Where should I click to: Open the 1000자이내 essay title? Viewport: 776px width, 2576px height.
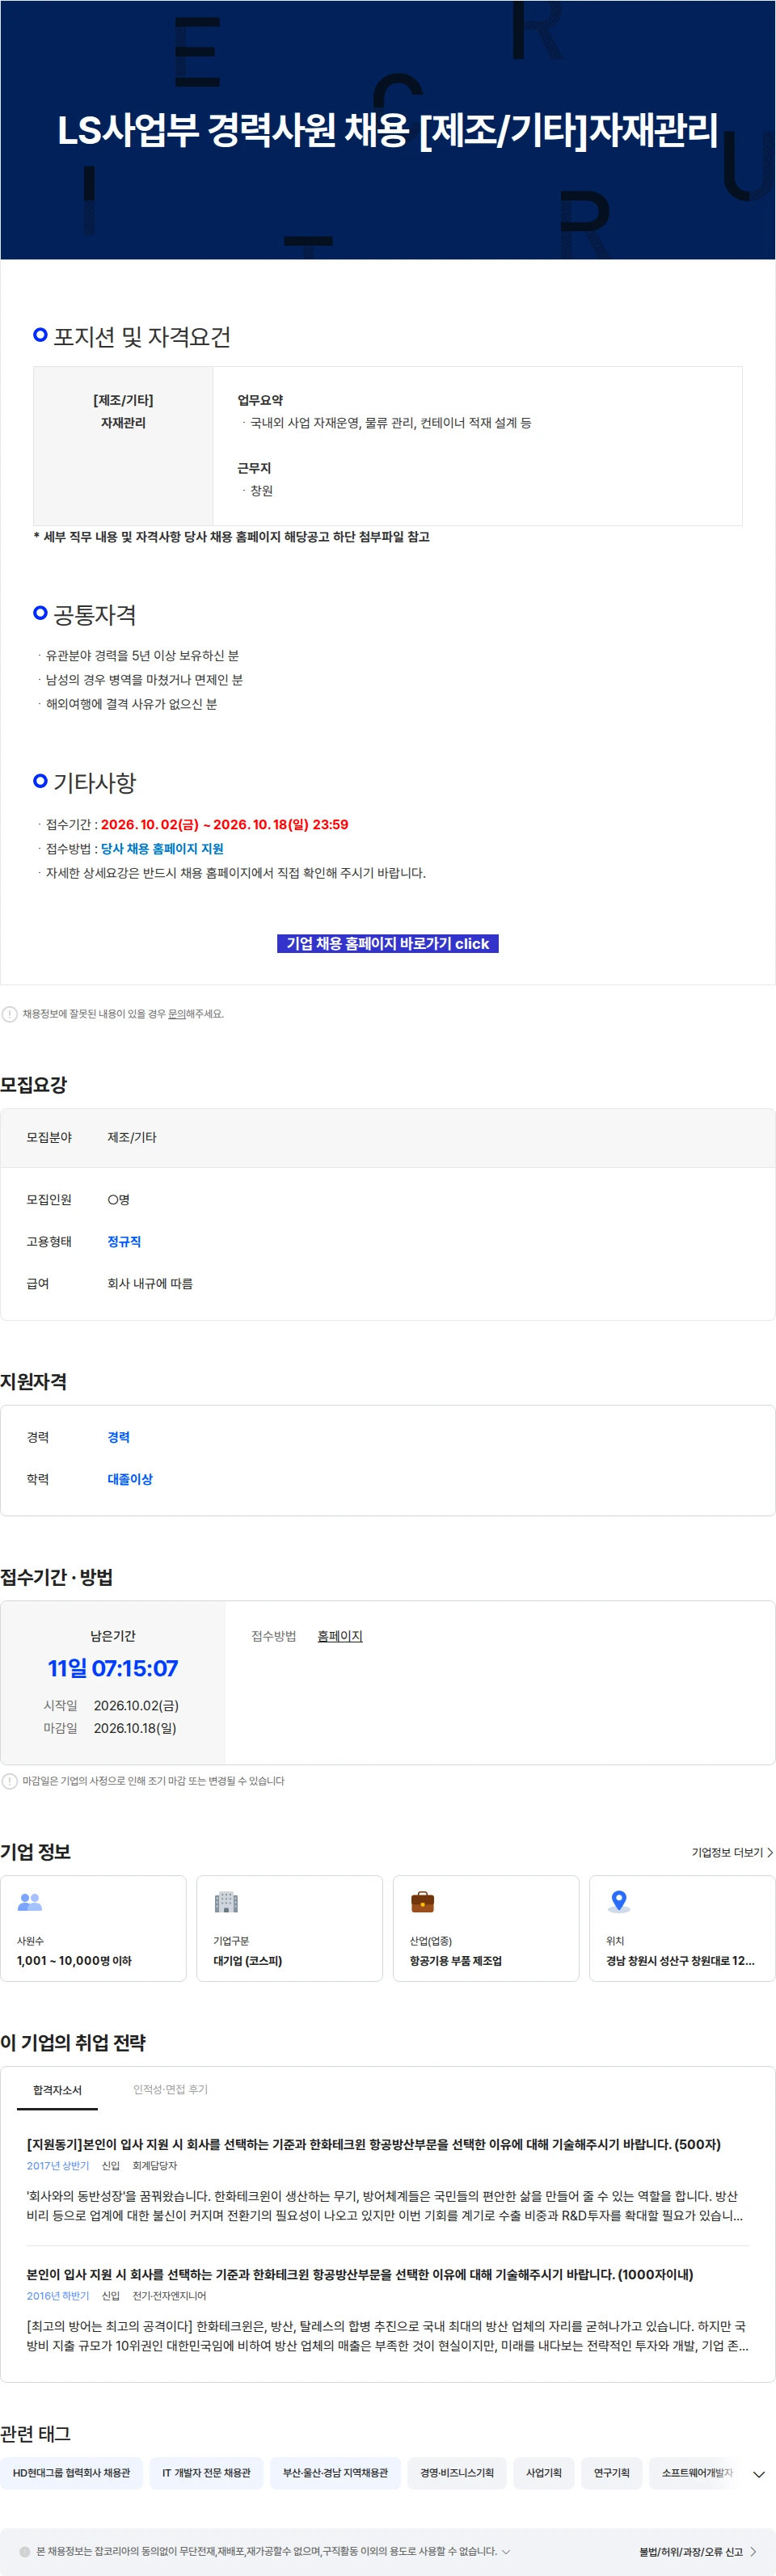[360, 2274]
